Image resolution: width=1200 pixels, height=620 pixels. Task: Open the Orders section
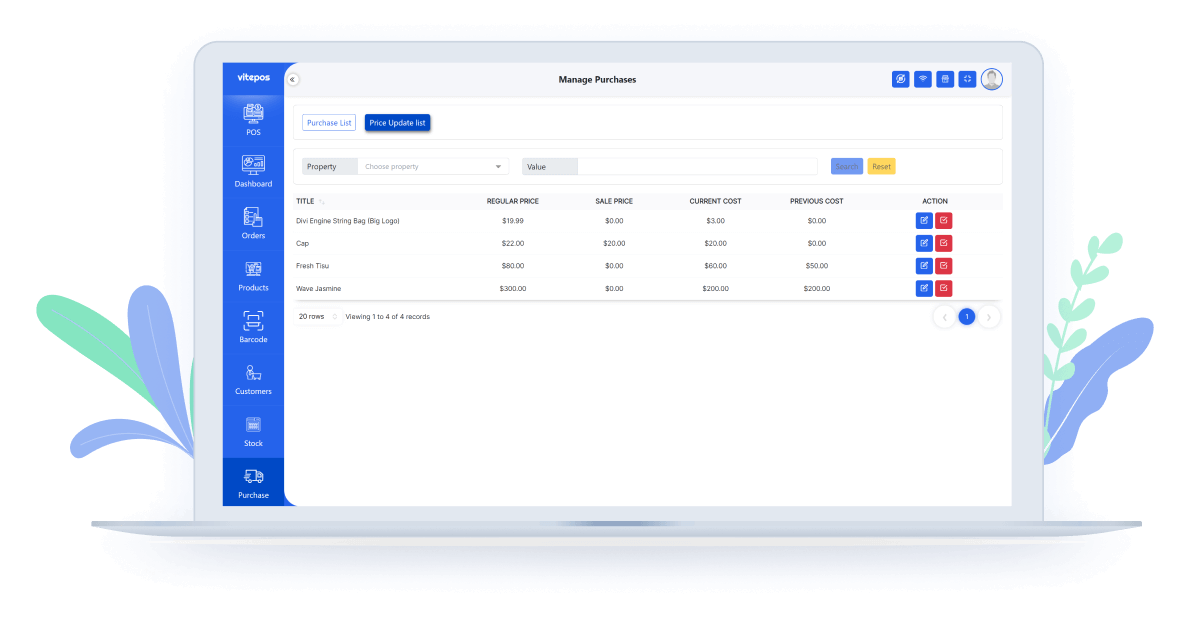point(253,223)
